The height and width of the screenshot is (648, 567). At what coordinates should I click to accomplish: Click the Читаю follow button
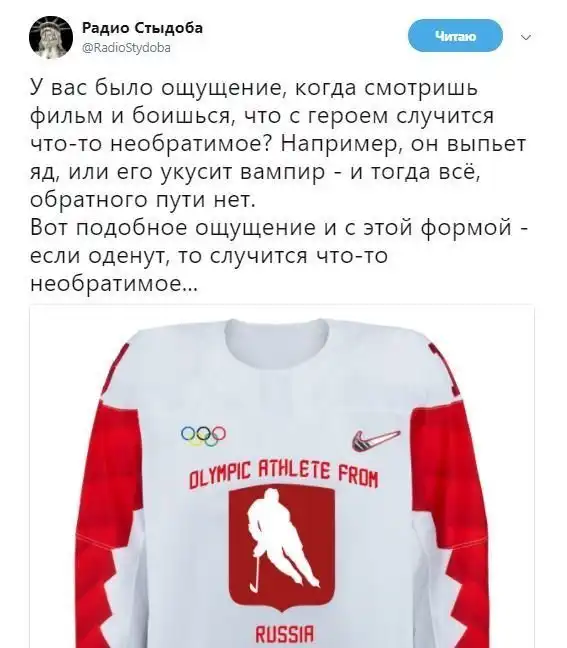455,36
